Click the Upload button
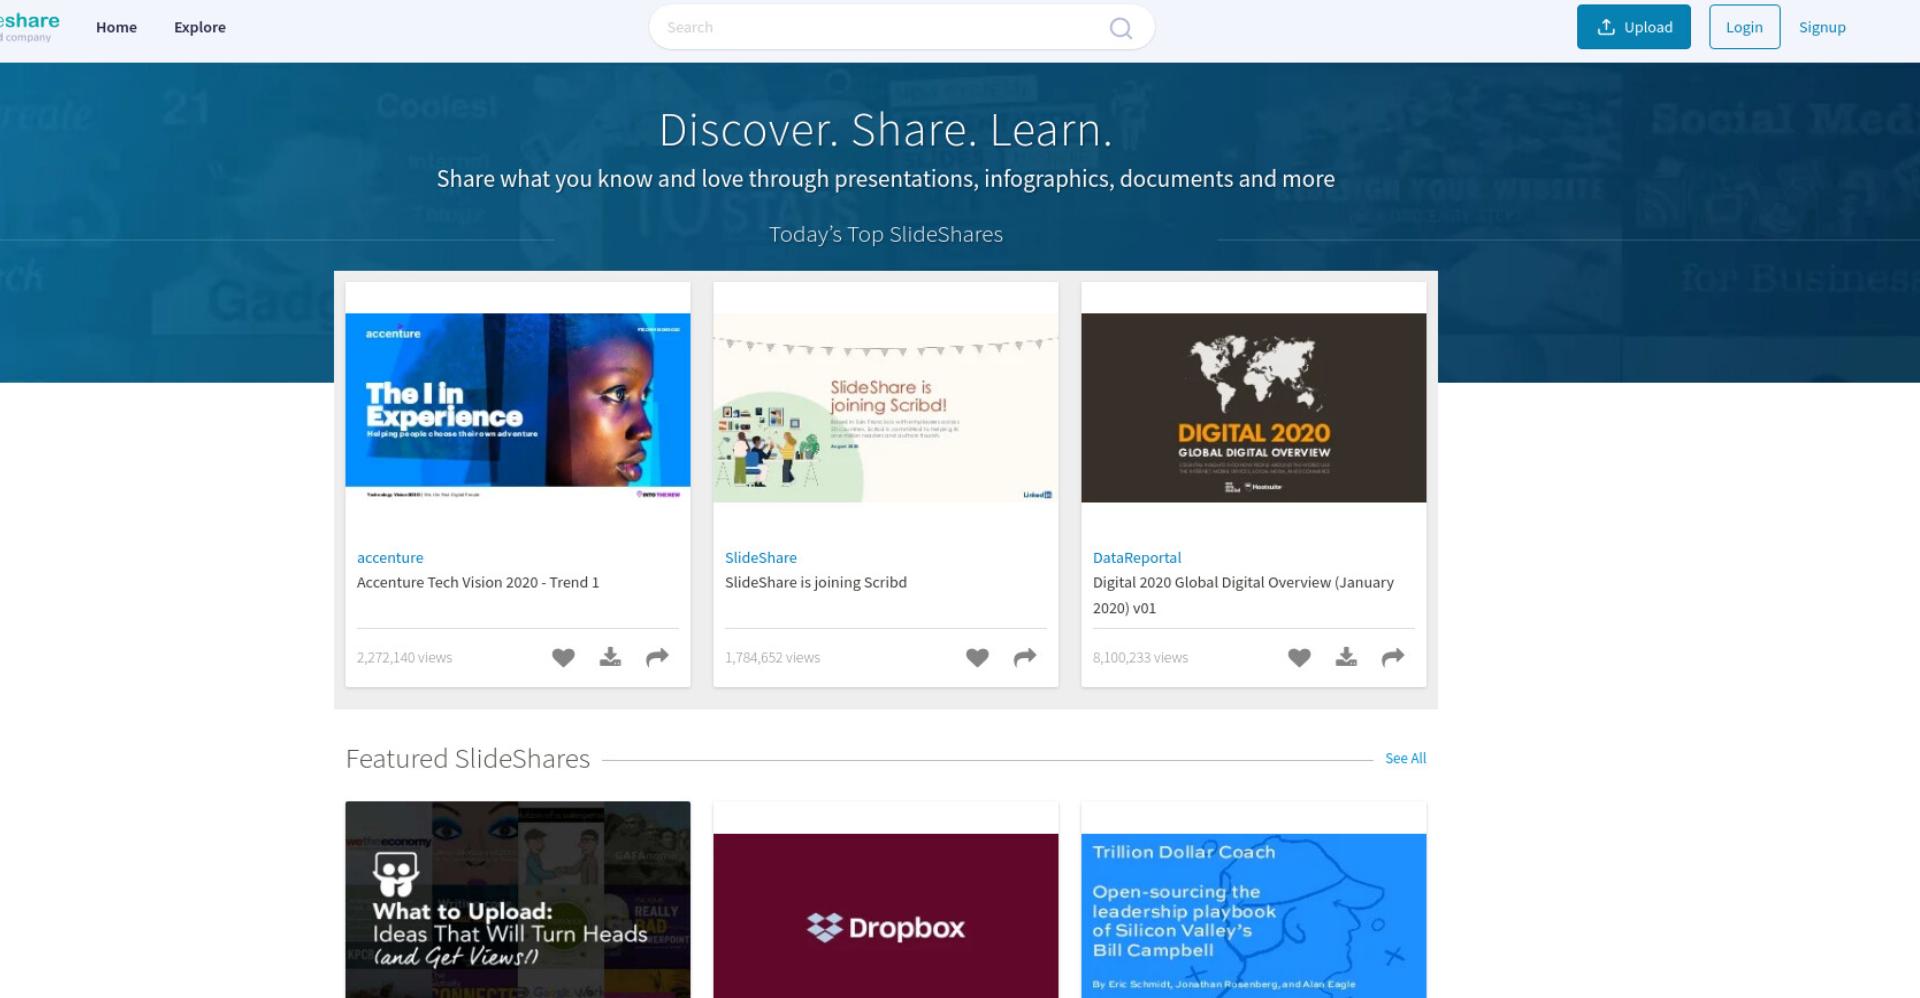The image size is (1920, 998). pyautogui.click(x=1634, y=27)
